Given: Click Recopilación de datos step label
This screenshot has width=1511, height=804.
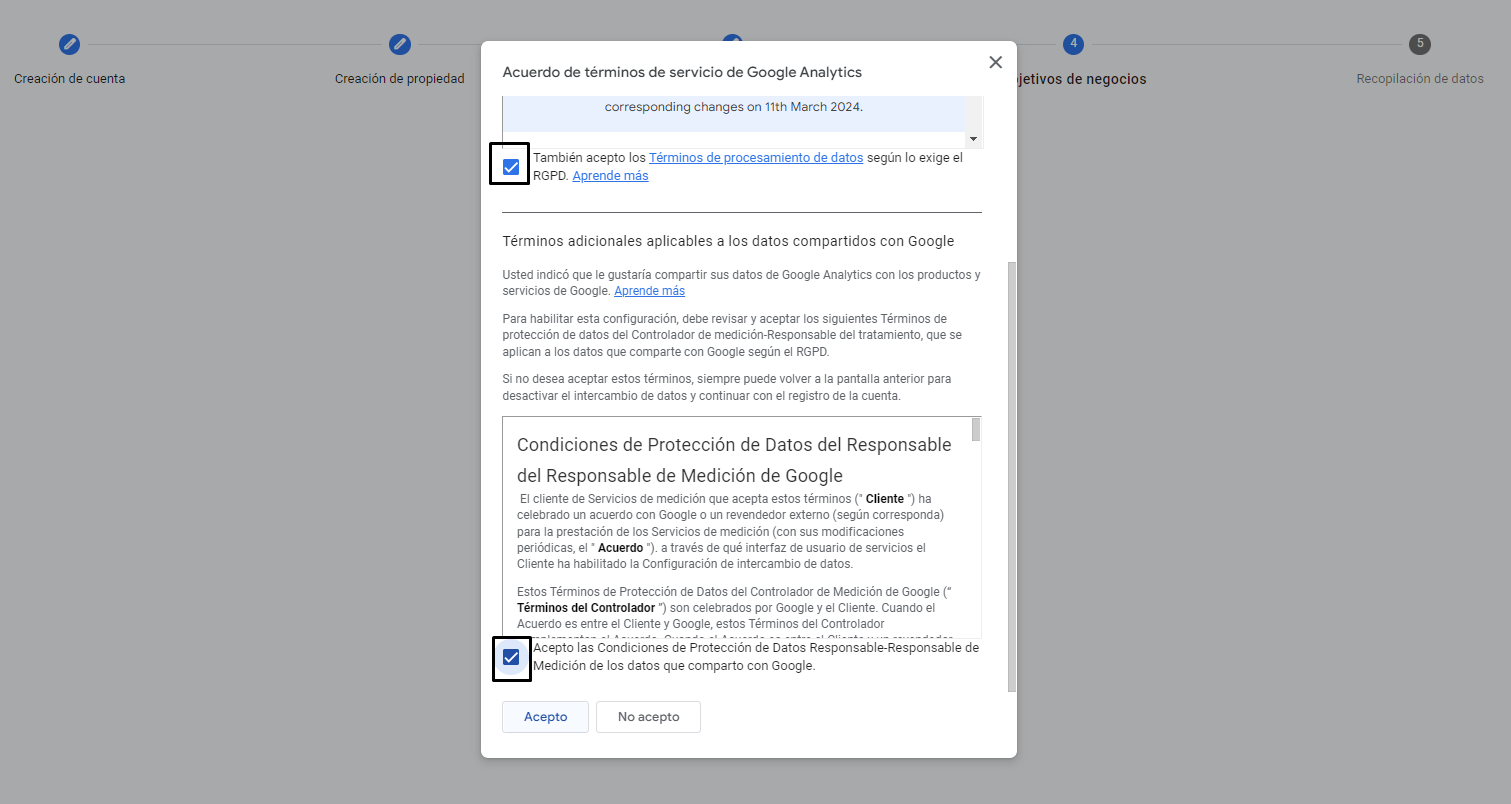Looking at the screenshot, I should tap(1420, 79).
